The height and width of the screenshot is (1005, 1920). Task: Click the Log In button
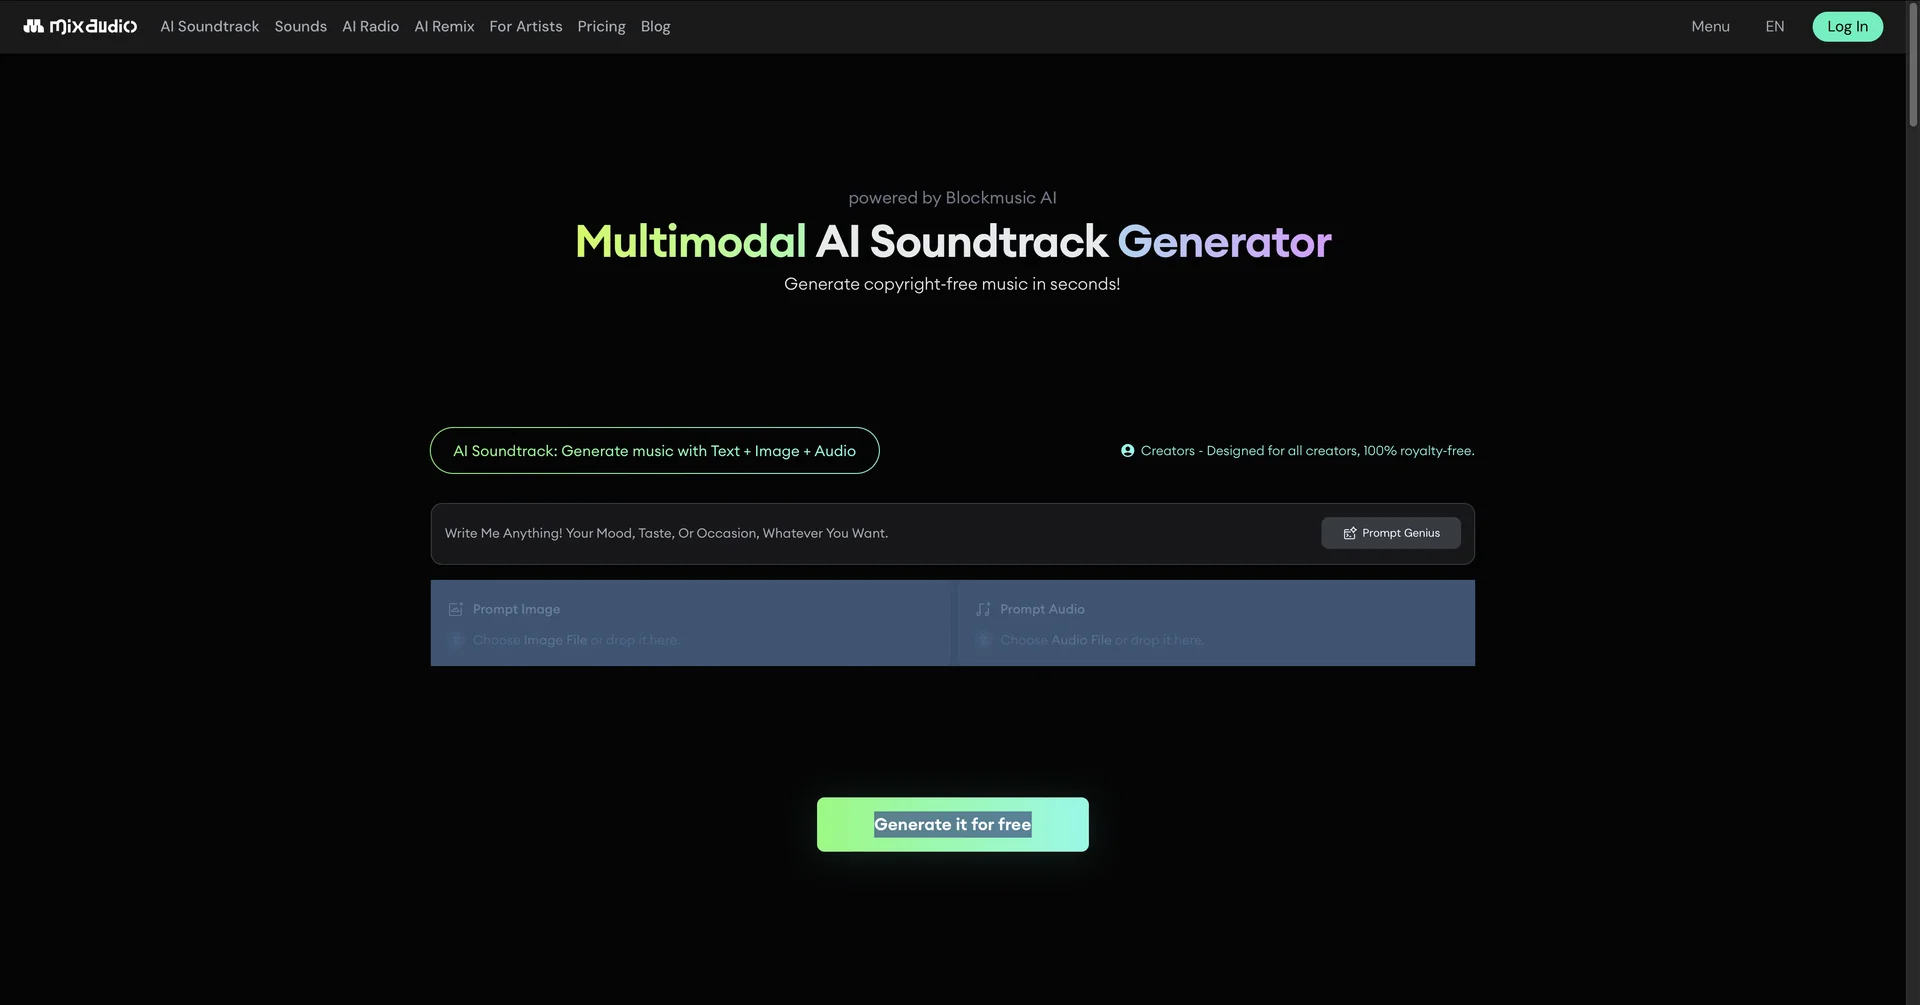[1847, 27]
